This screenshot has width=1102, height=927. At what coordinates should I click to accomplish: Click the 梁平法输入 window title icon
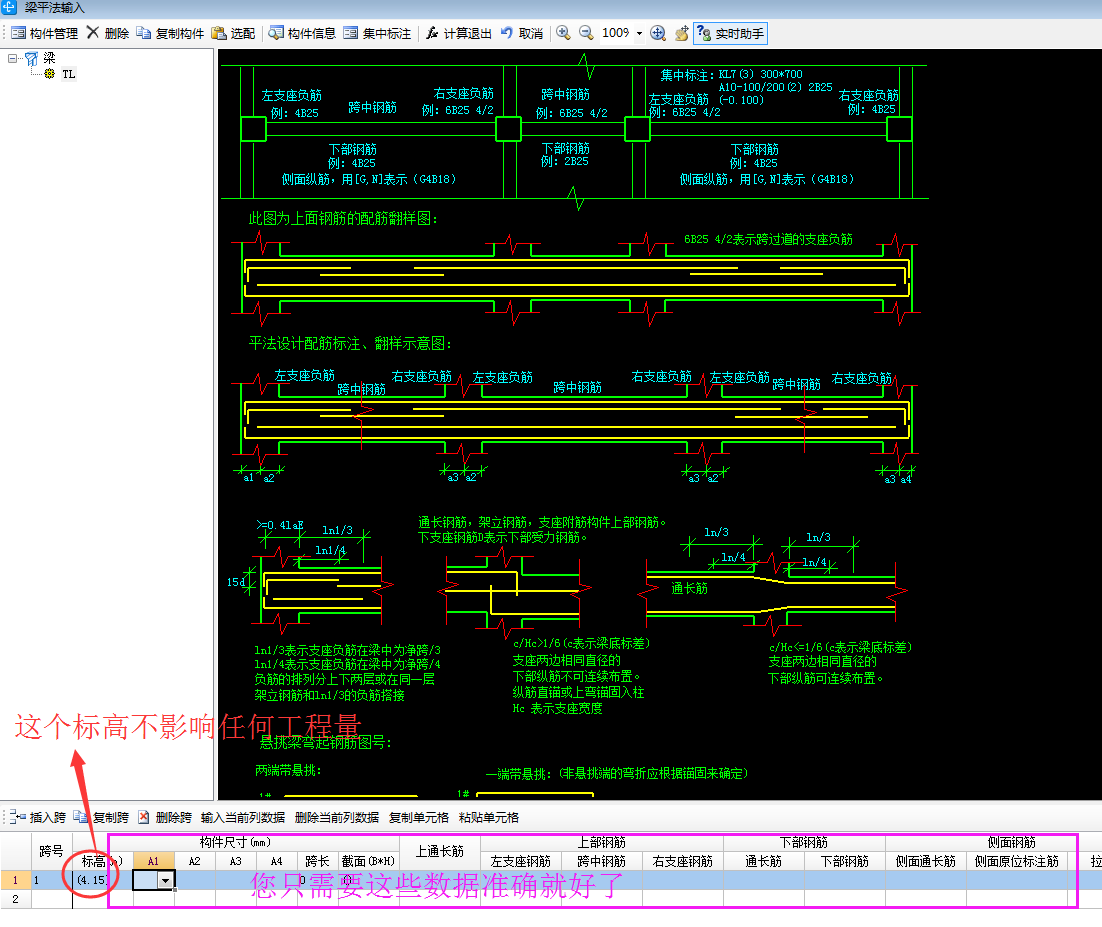(x=8, y=8)
